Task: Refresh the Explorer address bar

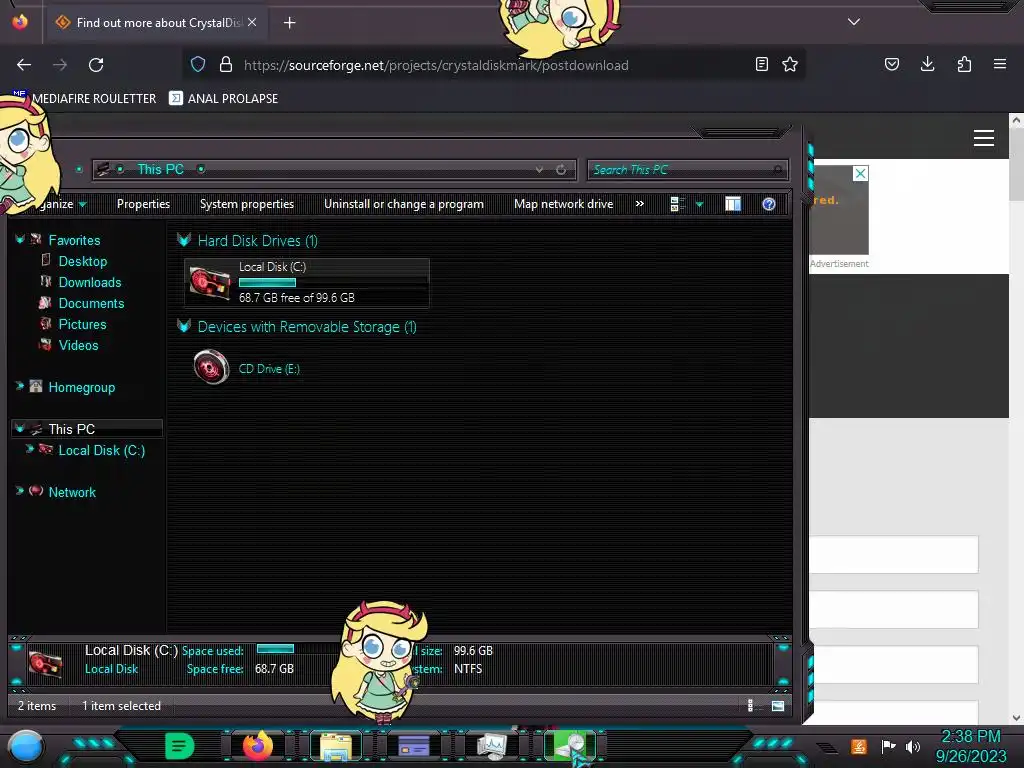Action: tap(561, 170)
